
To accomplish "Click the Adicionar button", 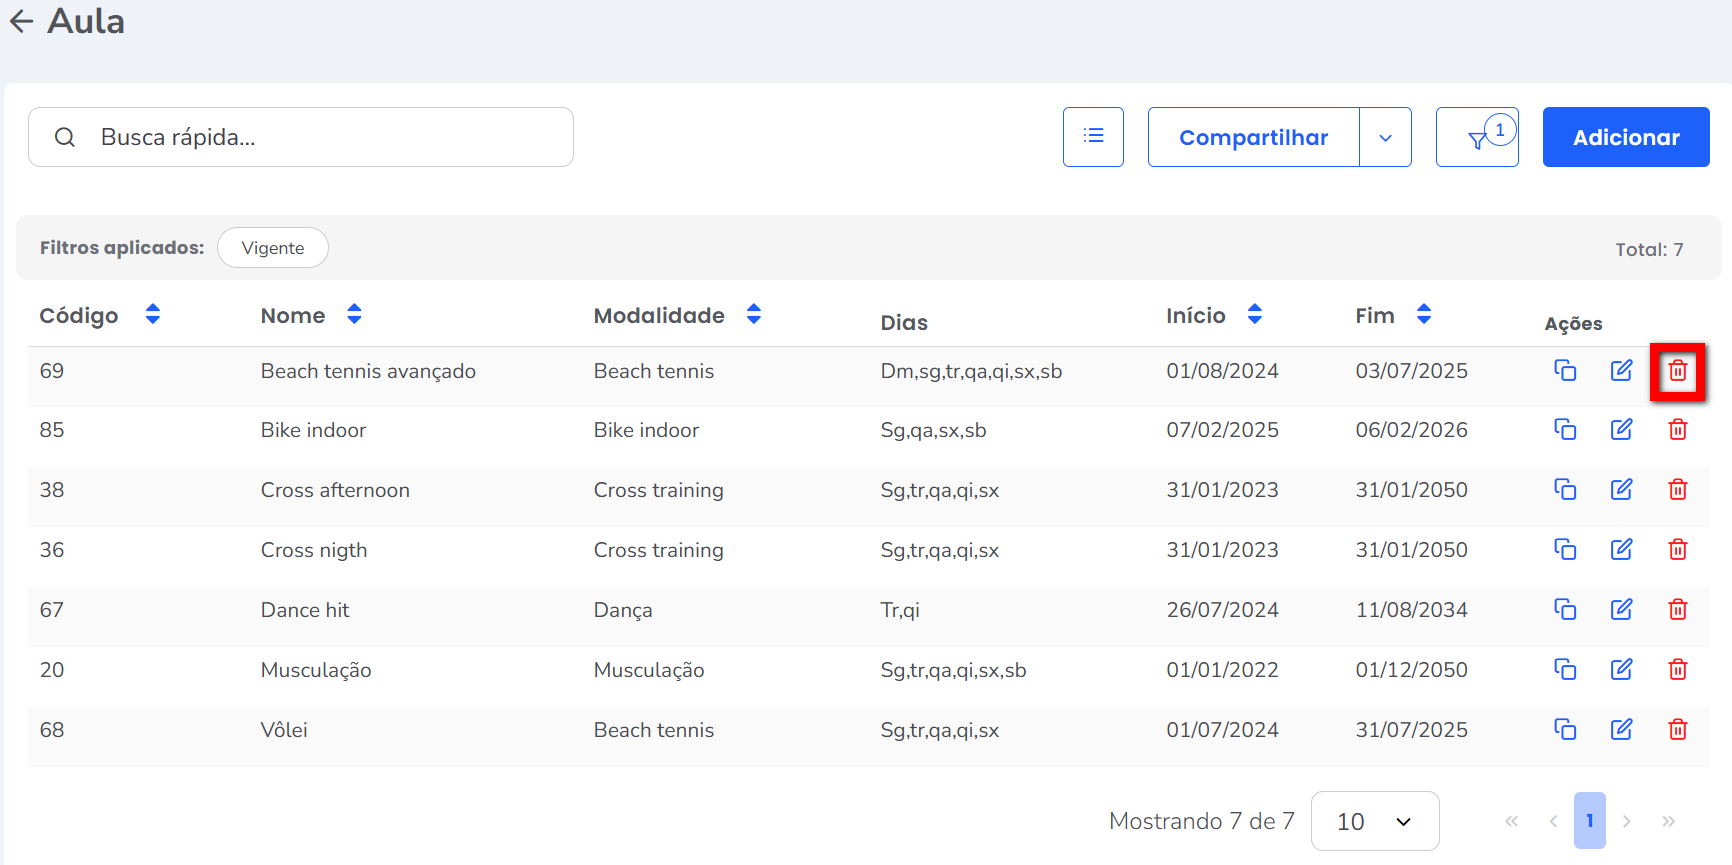I will coord(1626,137).
